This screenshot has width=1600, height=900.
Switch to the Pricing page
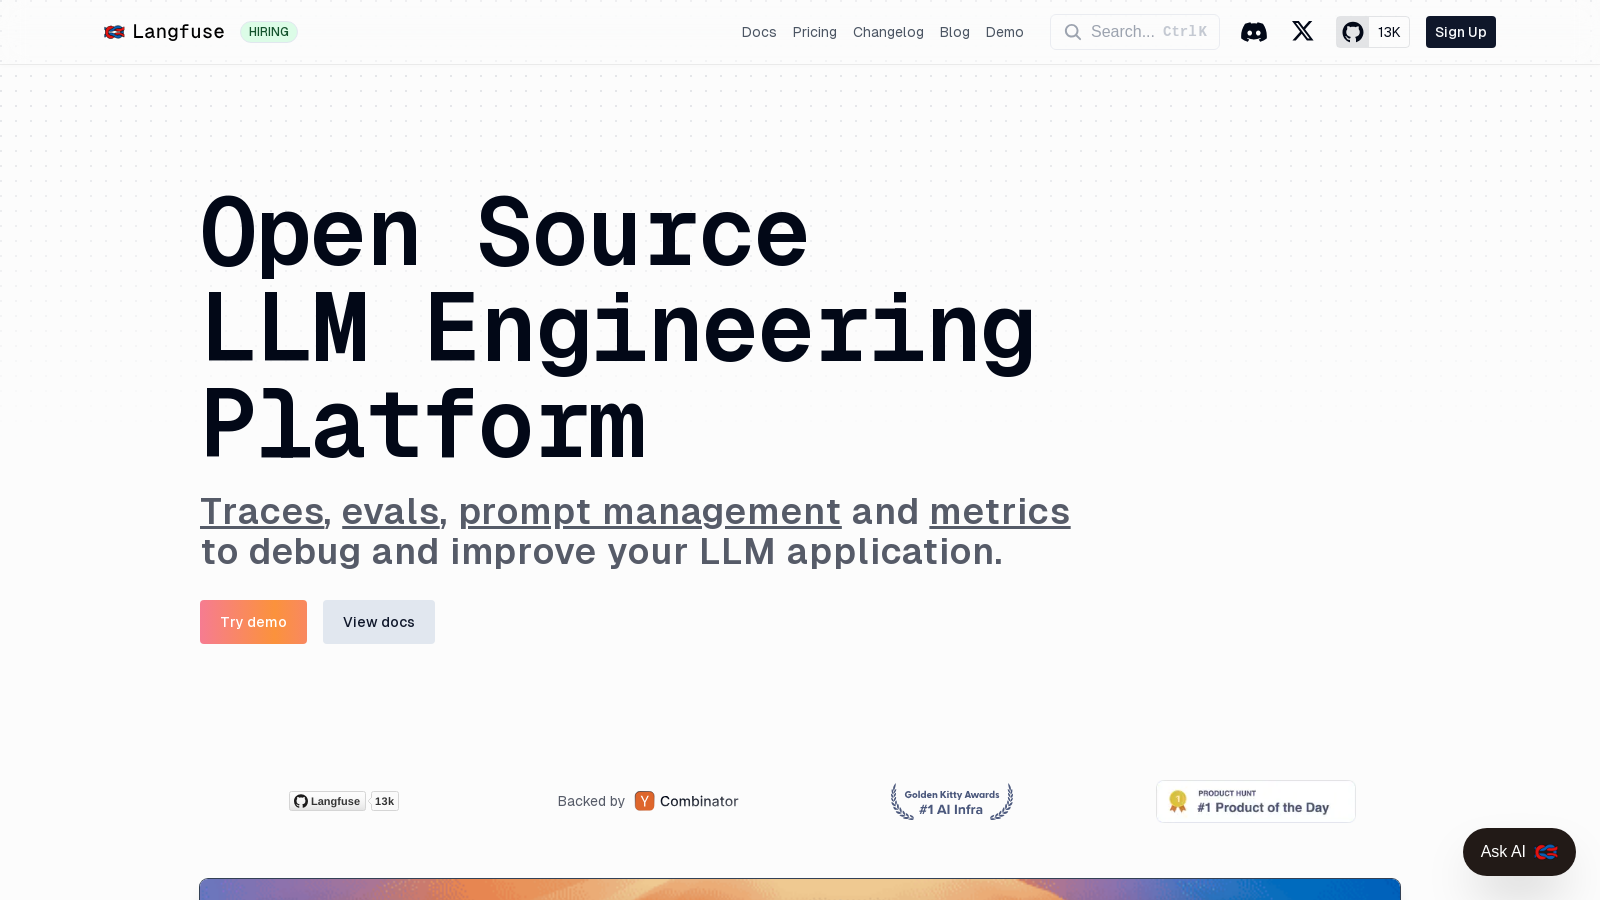tap(815, 32)
